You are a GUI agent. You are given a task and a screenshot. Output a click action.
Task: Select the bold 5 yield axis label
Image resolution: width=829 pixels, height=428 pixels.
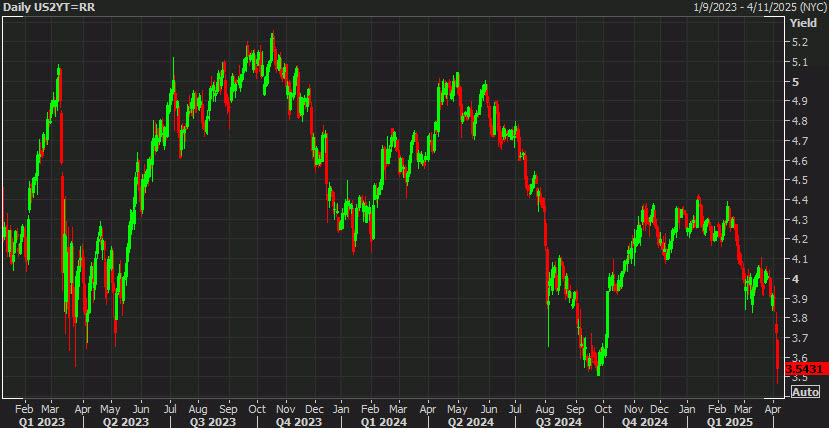coord(795,82)
